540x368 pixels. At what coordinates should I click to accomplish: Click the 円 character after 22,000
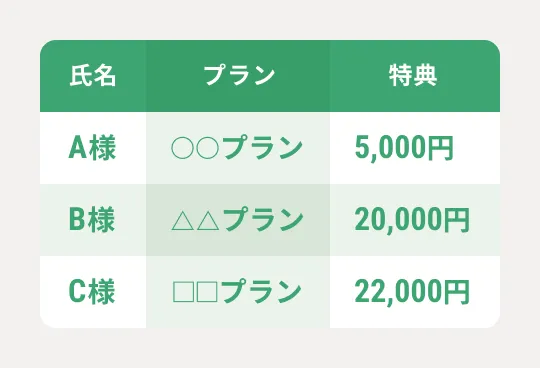click(x=456, y=292)
